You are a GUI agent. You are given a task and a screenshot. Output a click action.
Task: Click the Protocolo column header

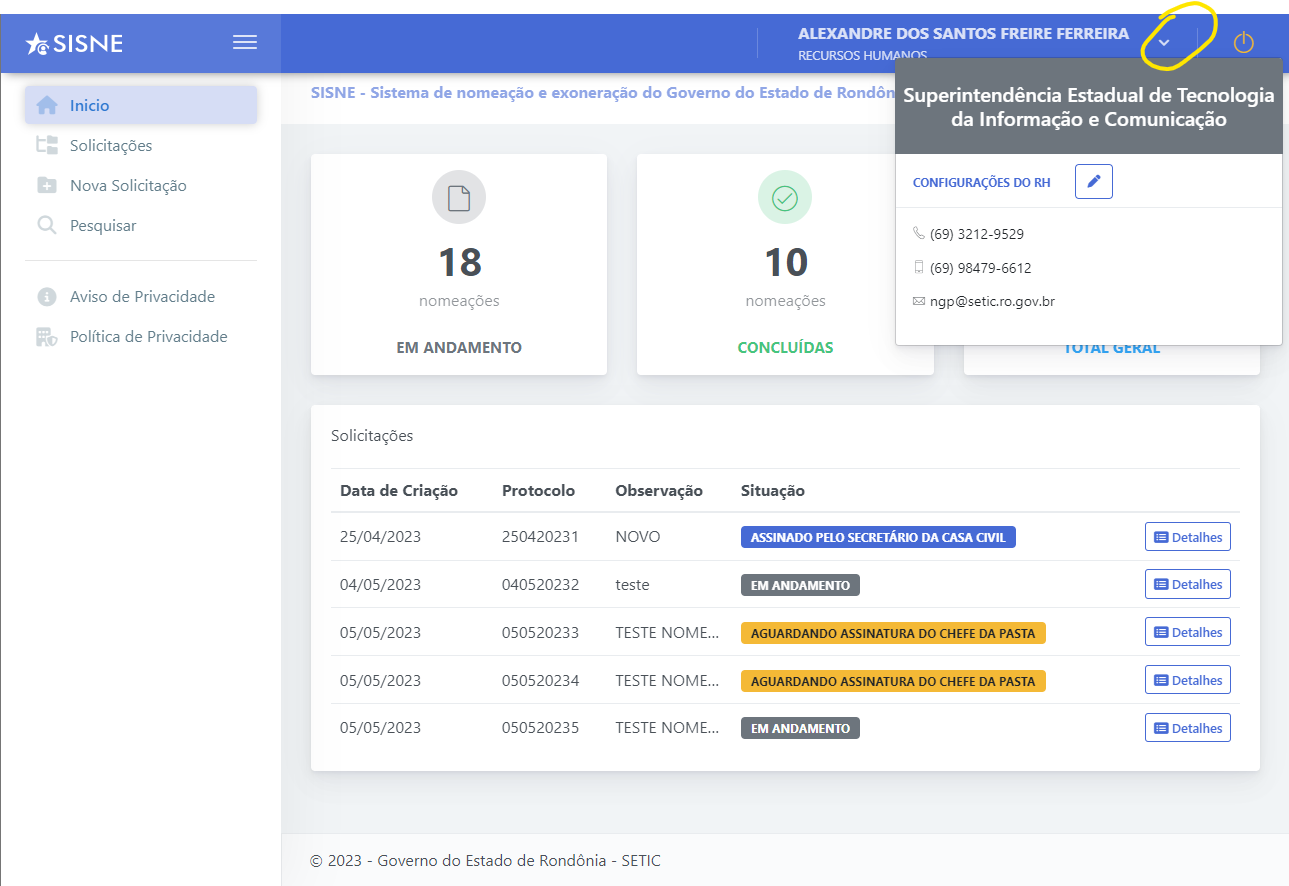[x=538, y=490]
